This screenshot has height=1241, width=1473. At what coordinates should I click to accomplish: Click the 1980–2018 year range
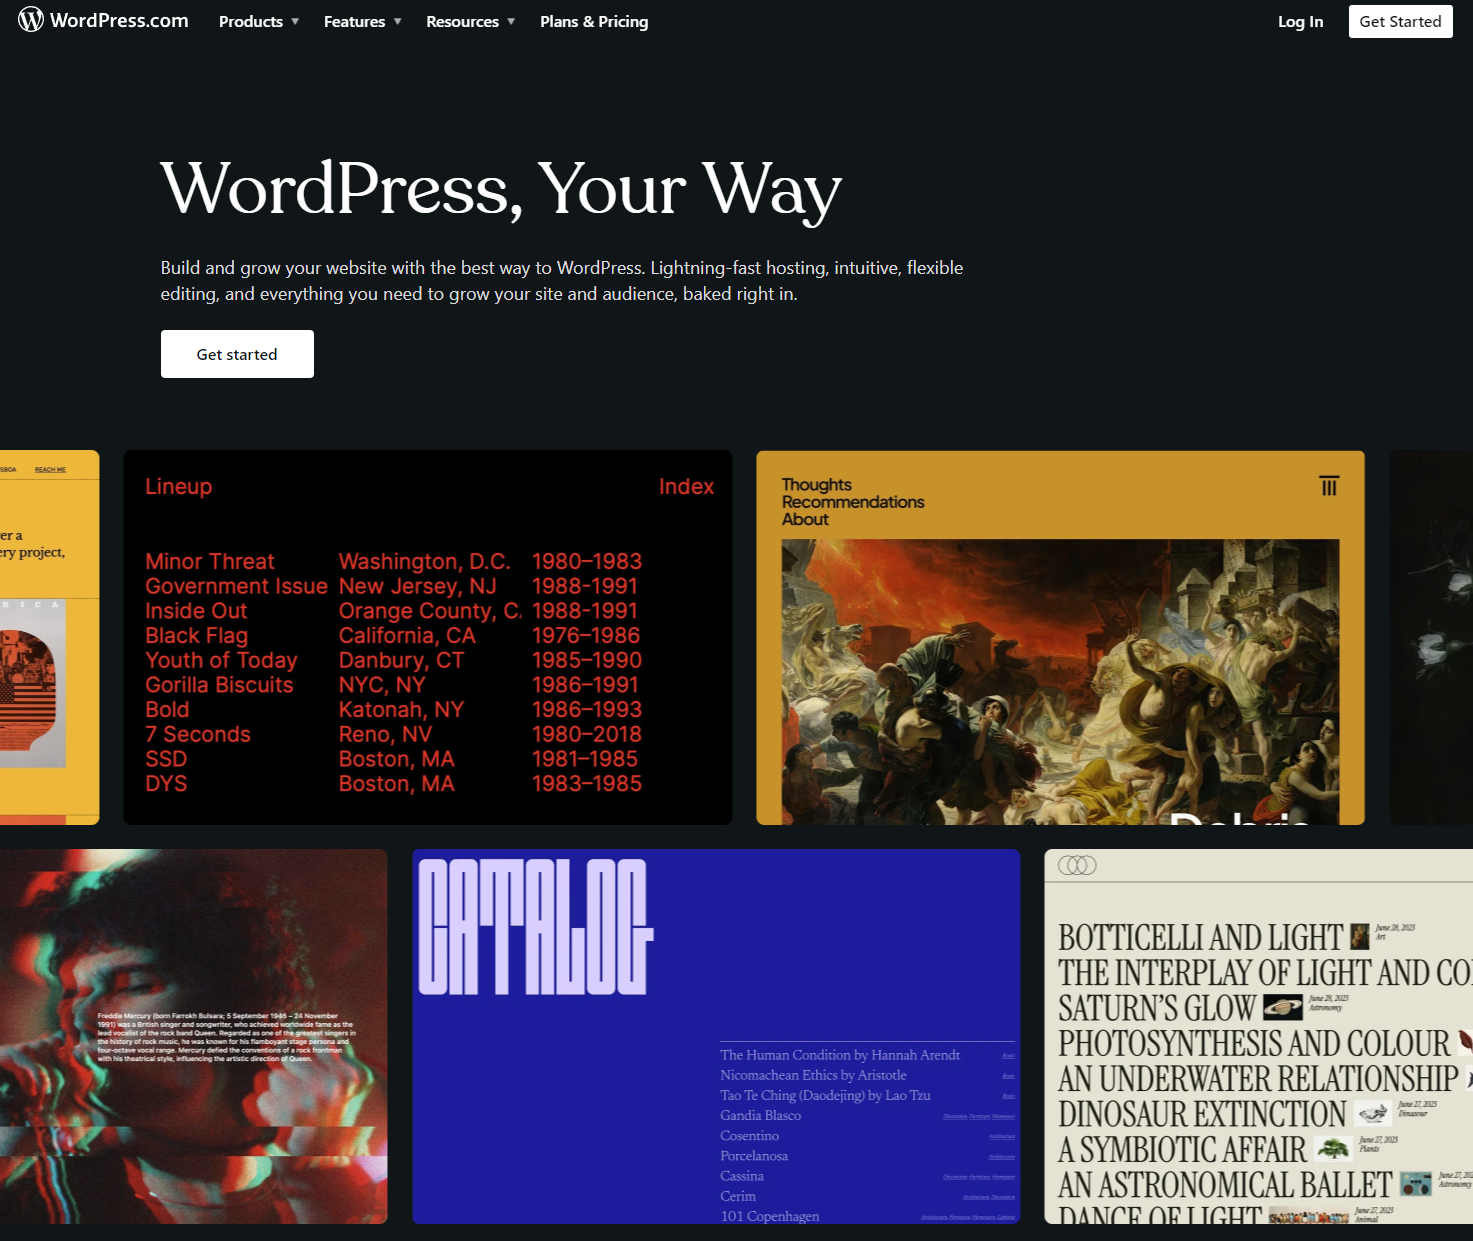coord(587,734)
